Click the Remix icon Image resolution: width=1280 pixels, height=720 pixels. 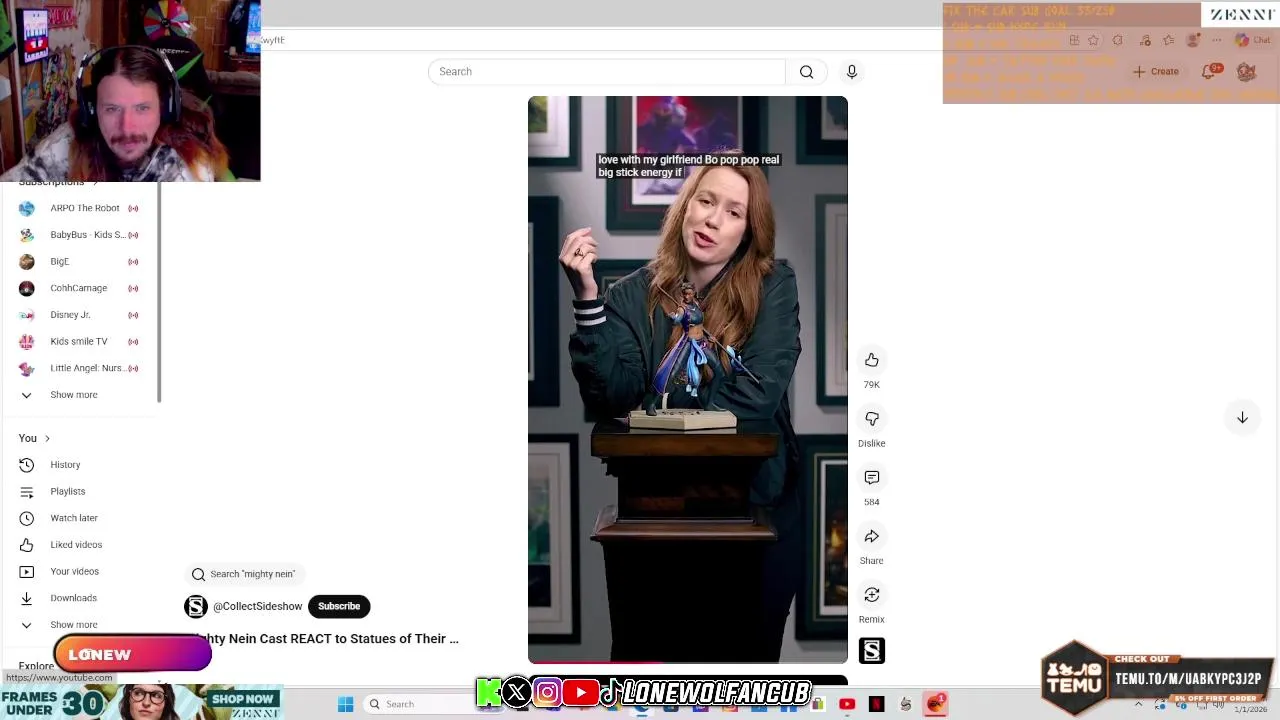[872, 595]
